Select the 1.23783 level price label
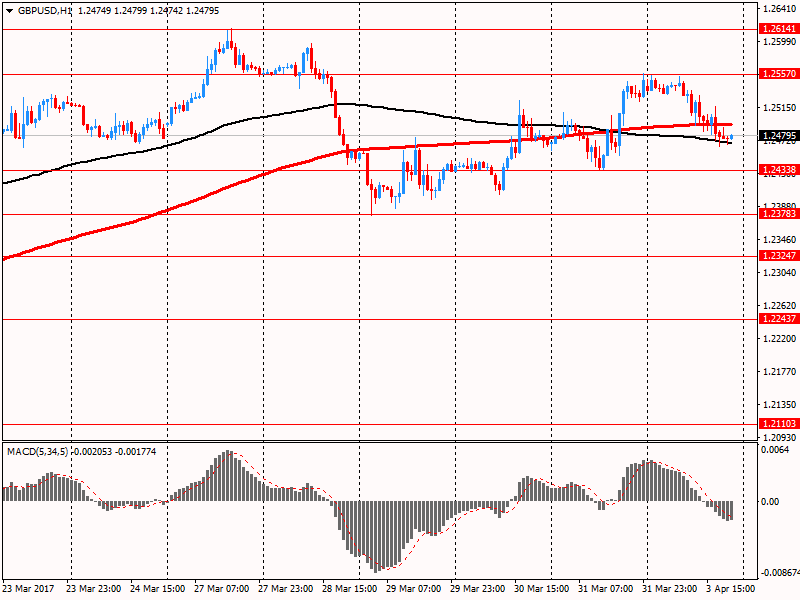 click(x=779, y=214)
